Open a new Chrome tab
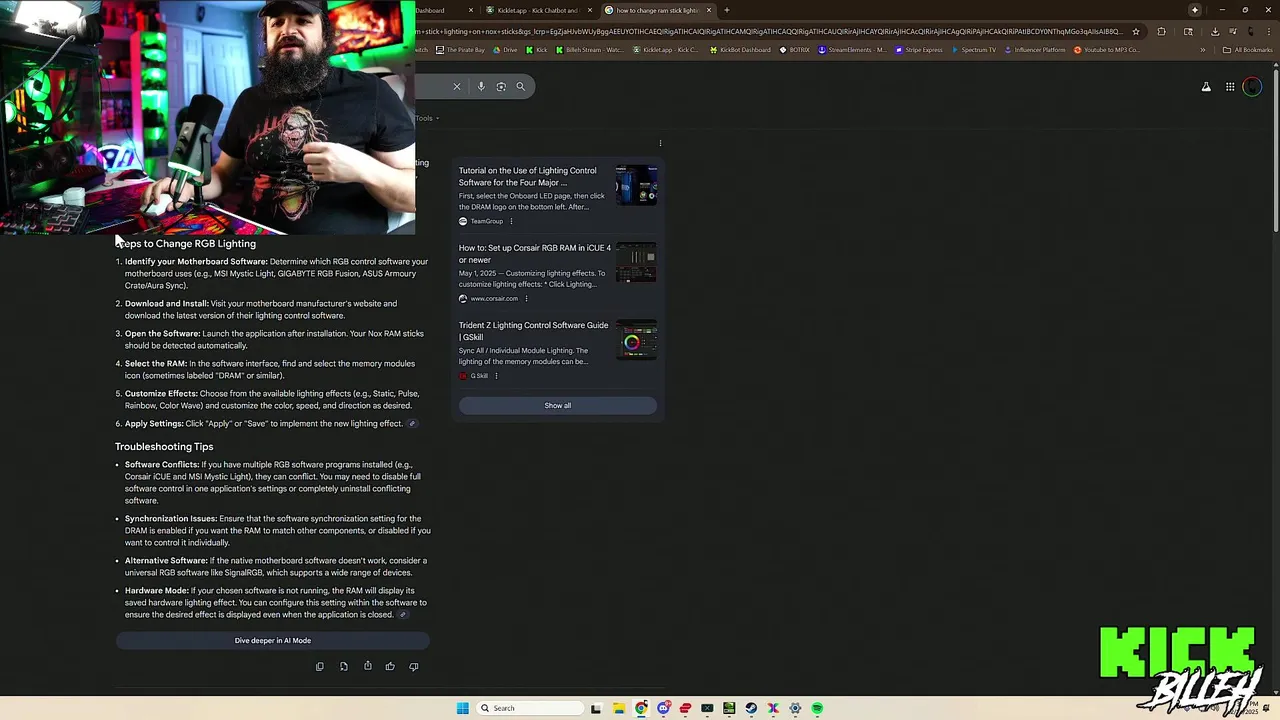The width and height of the screenshot is (1280, 720). tap(727, 10)
